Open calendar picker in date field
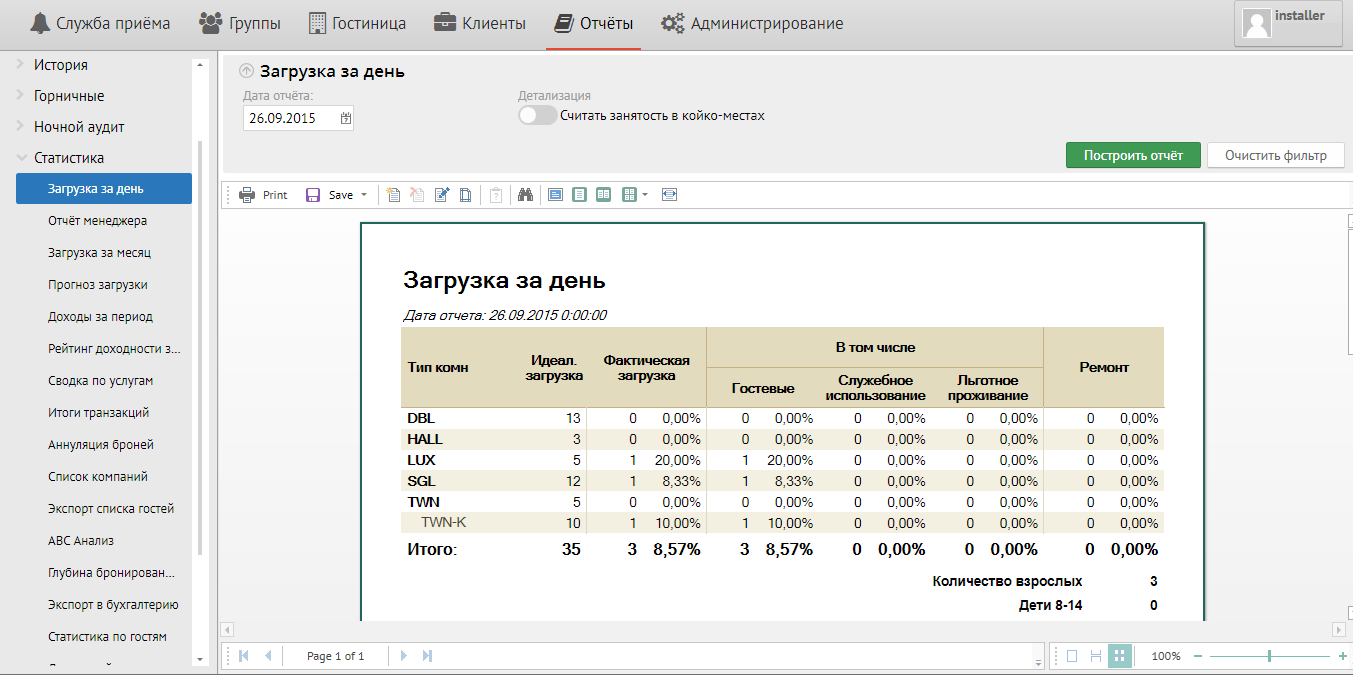 (346, 118)
